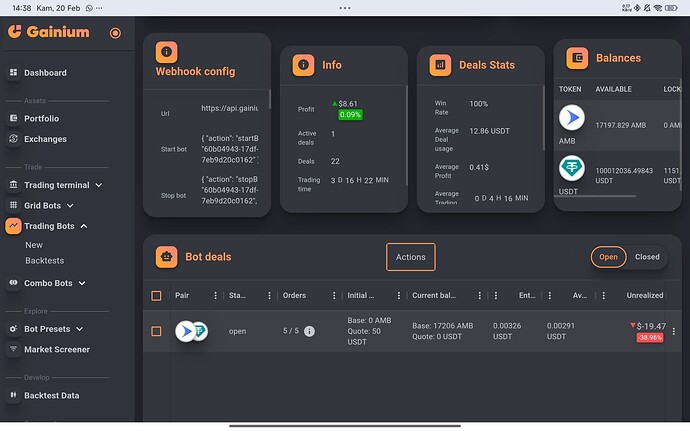Click the Start bot JSON payload
This screenshot has height=431, width=690.
coord(230,149)
